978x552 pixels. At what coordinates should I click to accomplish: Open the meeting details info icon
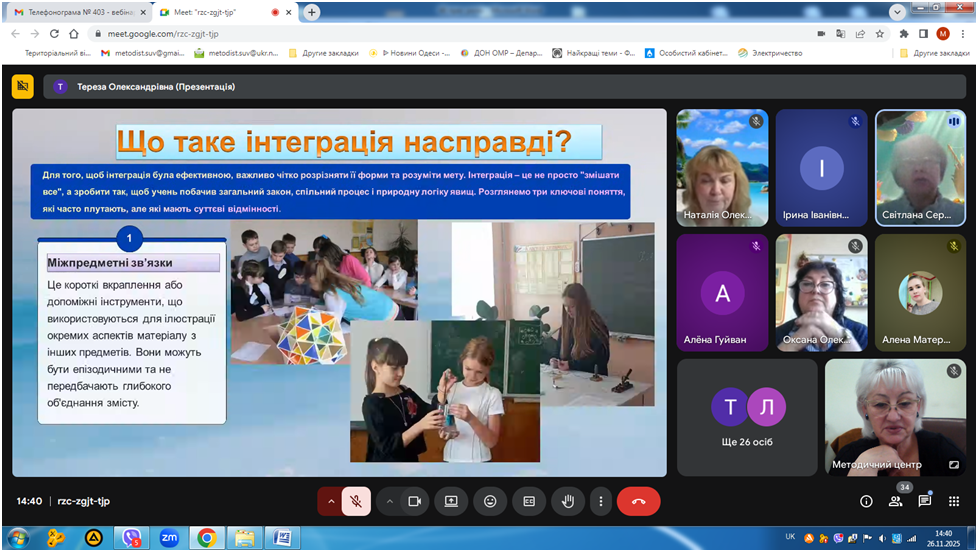tap(866, 501)
